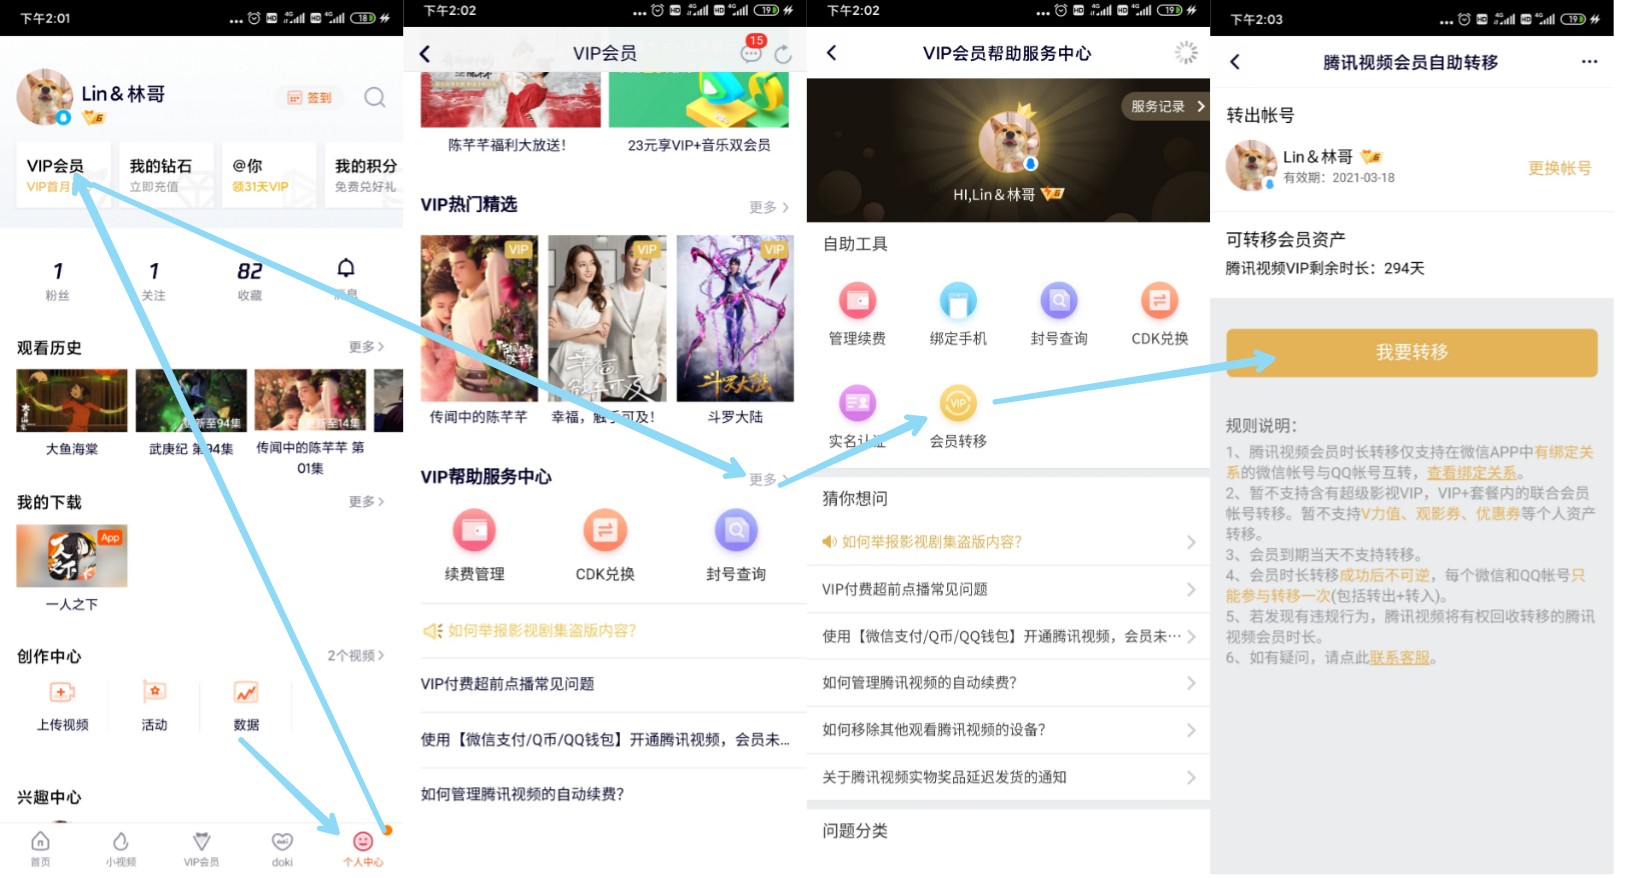Expand 更多 next to VIP热门精选

click(768, 207)
